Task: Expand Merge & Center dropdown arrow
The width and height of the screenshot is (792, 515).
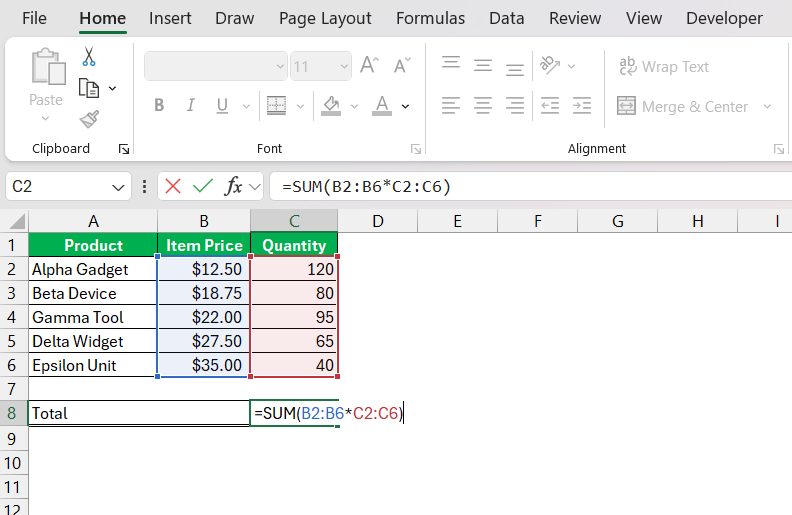Action: pos(767,107)
